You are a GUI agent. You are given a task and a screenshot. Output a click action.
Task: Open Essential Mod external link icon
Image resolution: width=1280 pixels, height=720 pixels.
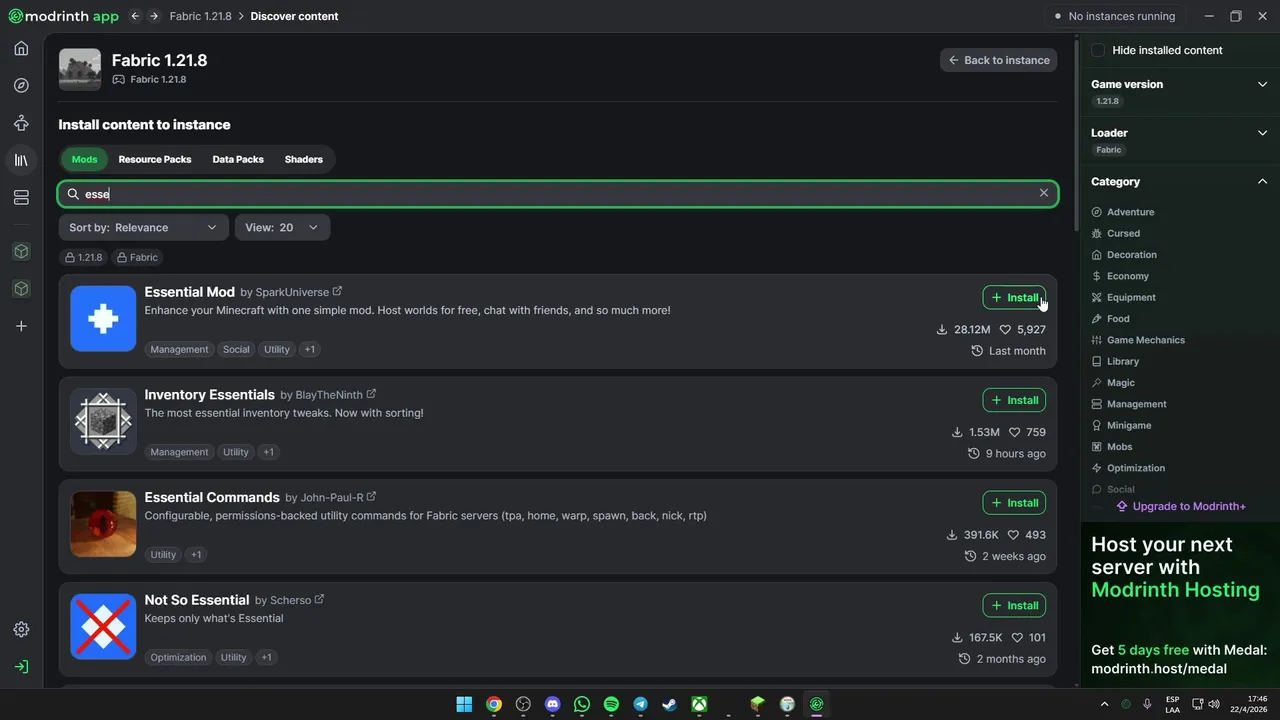pos(337,291)
